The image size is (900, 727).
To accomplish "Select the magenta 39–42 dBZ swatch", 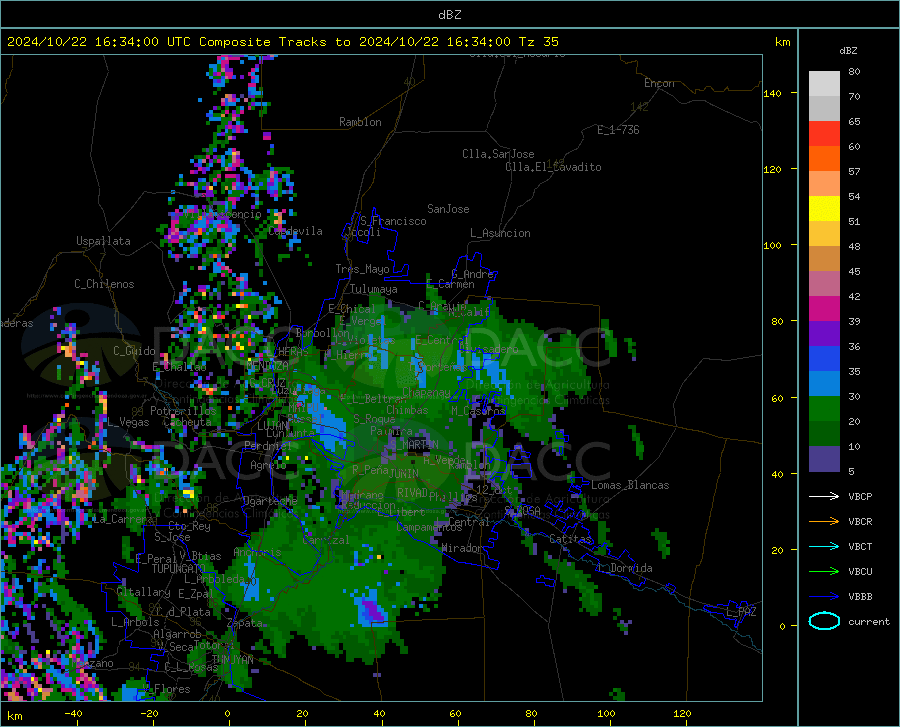I will pos(824,309).
